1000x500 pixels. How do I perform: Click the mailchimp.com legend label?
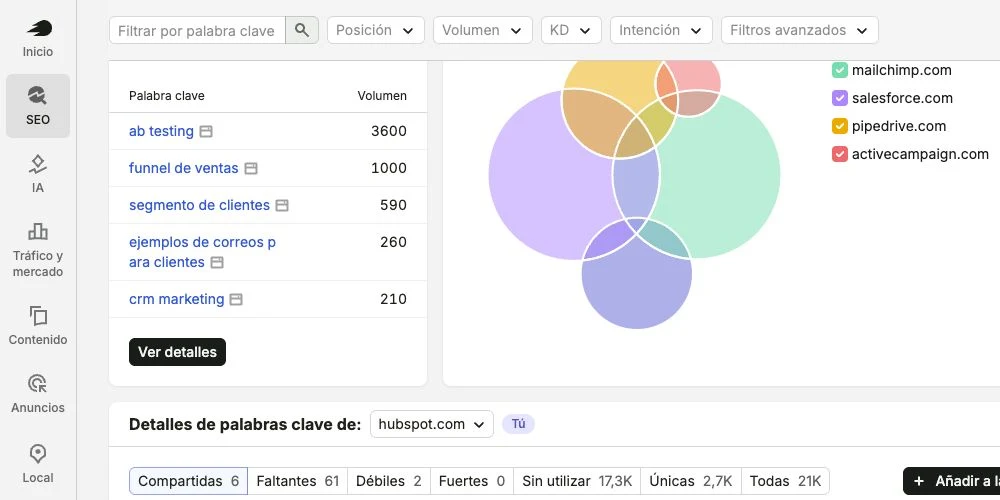pos(902,70)
